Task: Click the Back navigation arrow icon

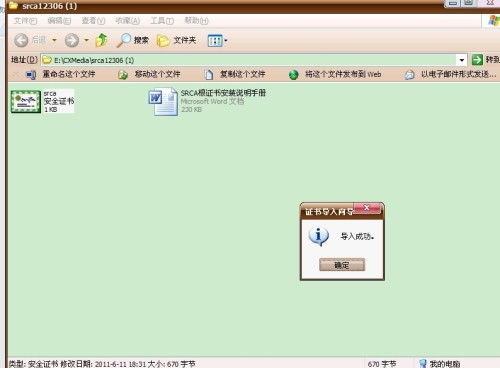Action: [x=21, y=41]
